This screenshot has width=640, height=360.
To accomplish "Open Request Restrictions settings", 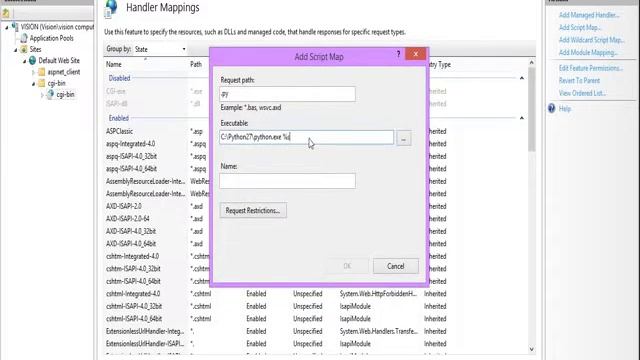I will [253, 211].
